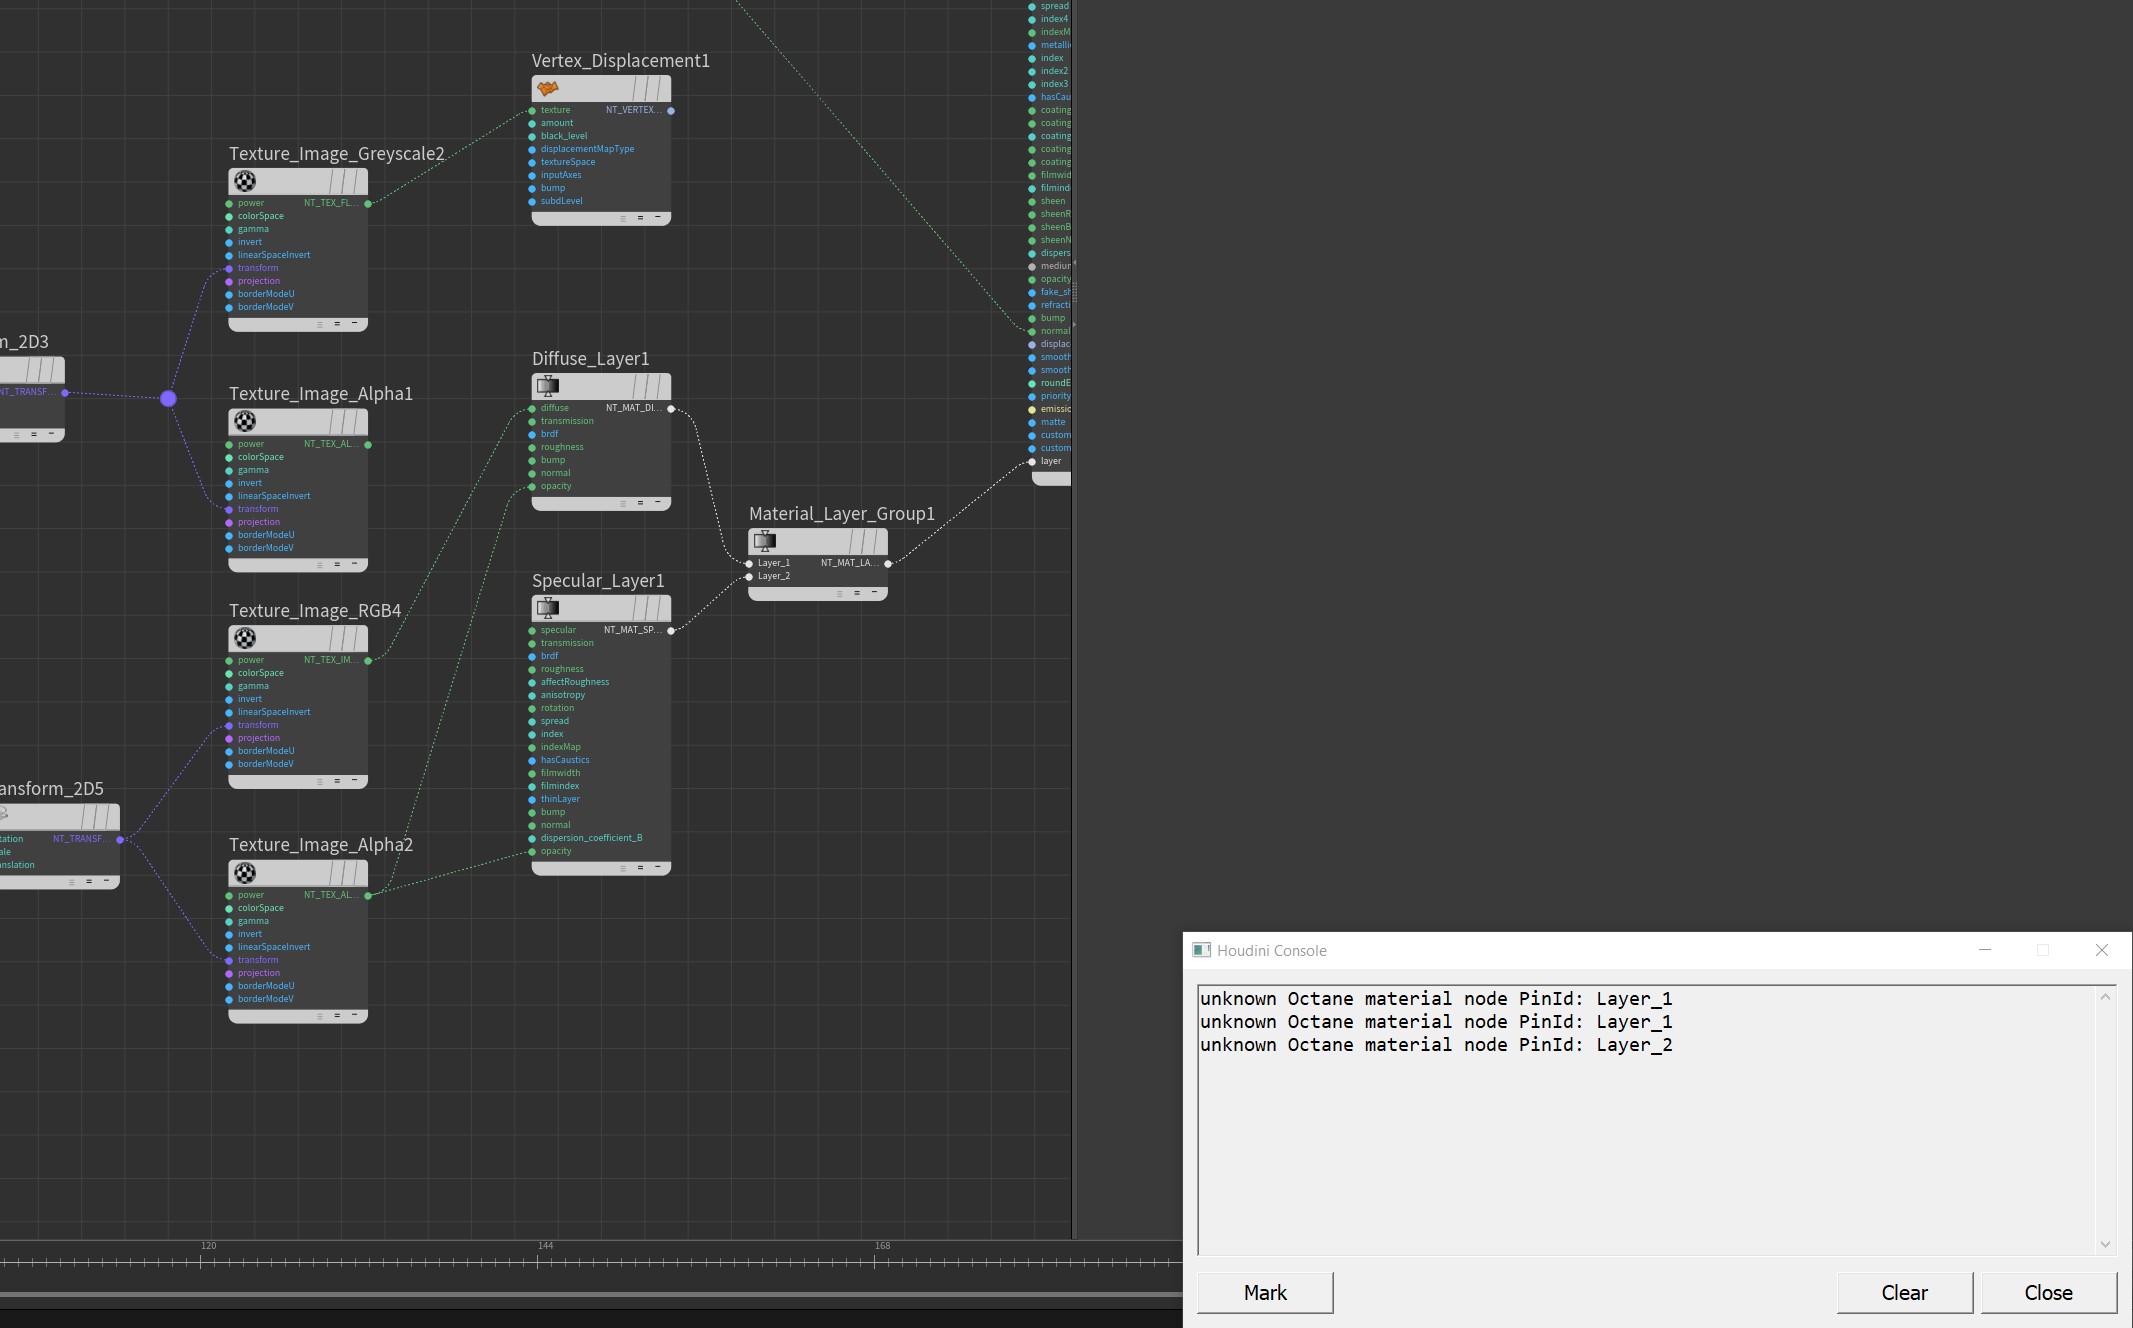Click the Texture_Image_Alpha1 checker sphere icon

245,421
